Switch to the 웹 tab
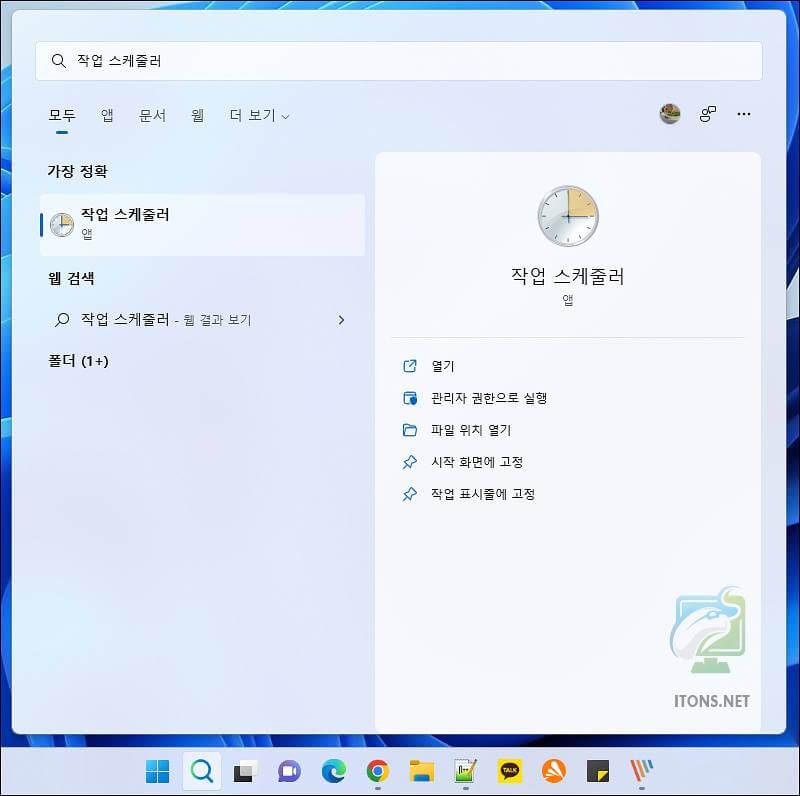The width and height of the screenshot is (800, 796). point(197,115)
